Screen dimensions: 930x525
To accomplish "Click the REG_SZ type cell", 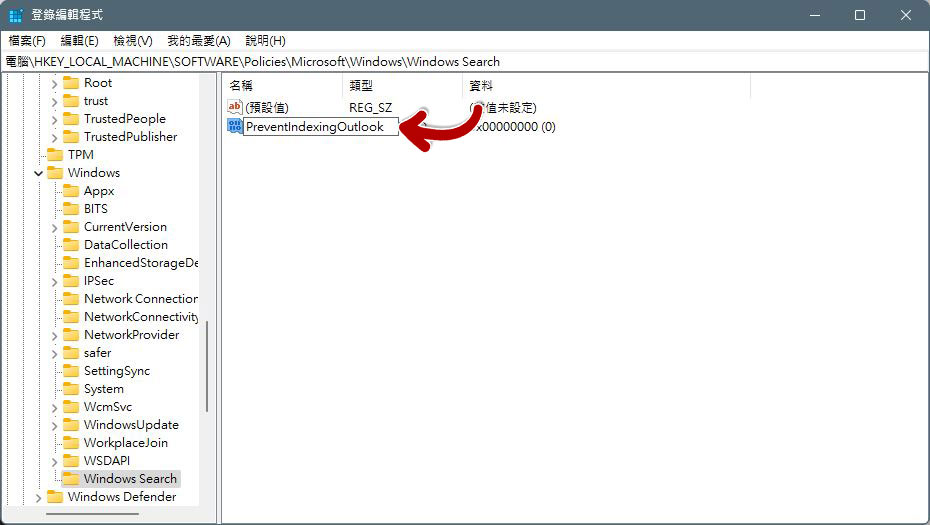I will click(370, 107).
